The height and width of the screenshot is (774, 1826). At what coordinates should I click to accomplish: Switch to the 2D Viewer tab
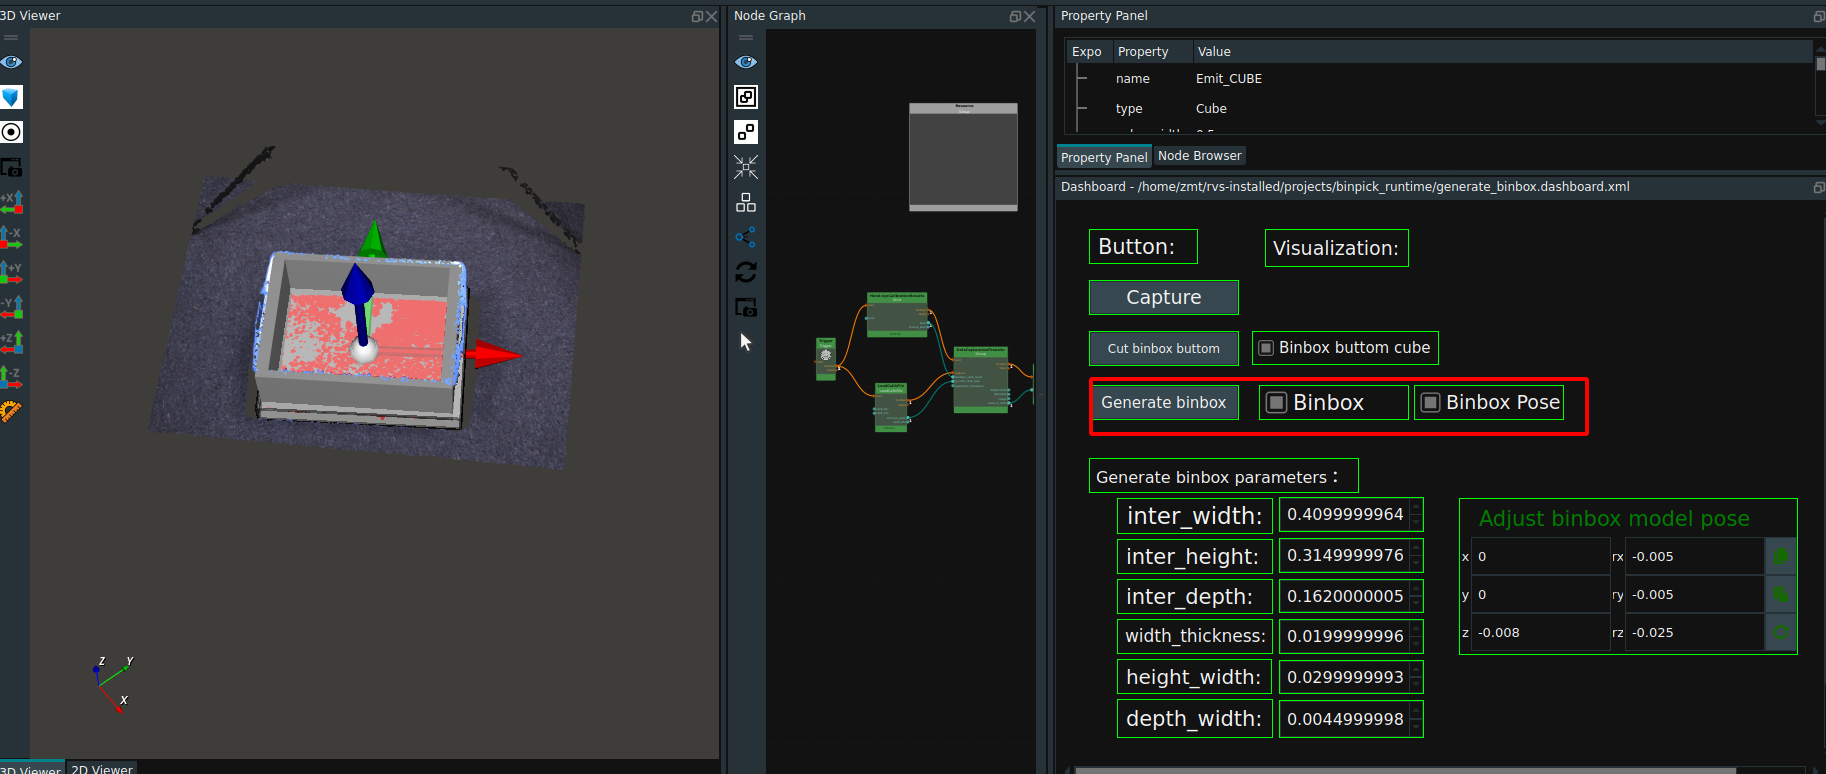pyautogui.click(x=102, y=768)
